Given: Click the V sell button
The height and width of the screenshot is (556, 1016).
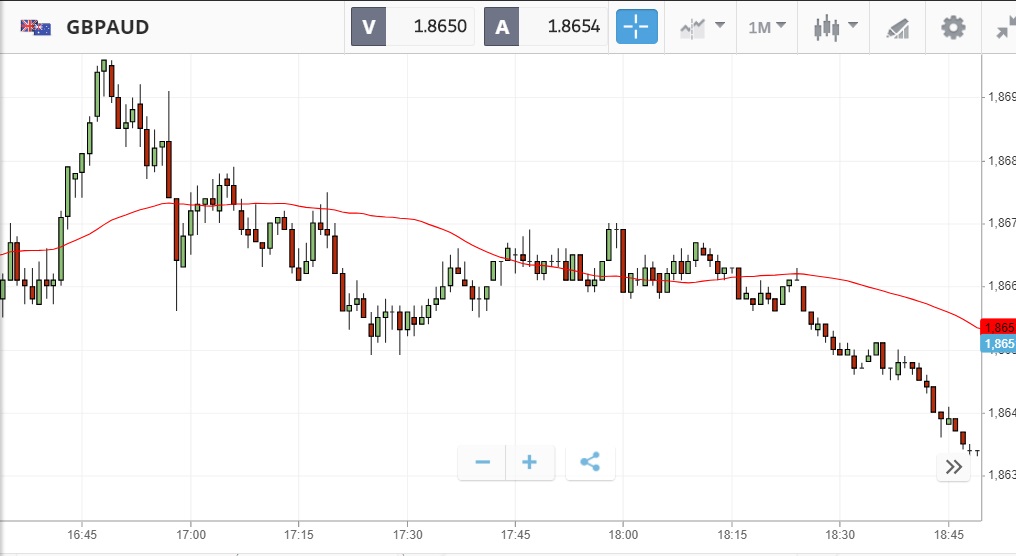Looking at the screenshot, I should click(x=368, y=27).
